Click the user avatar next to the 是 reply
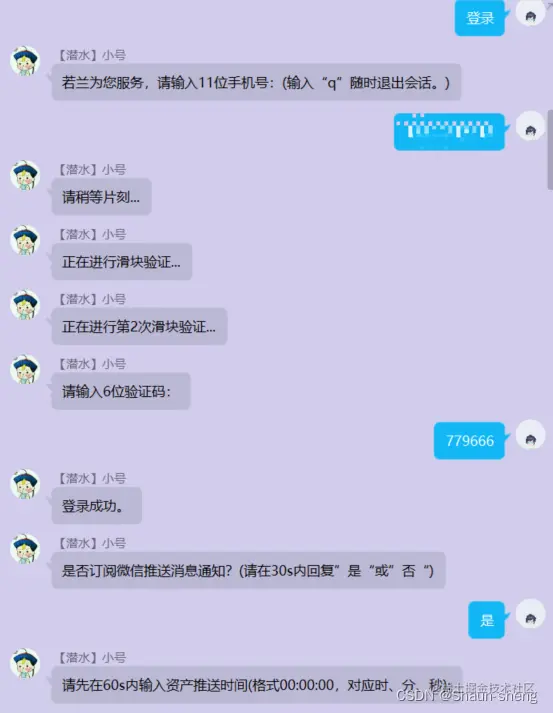 (x=530, y=614)
